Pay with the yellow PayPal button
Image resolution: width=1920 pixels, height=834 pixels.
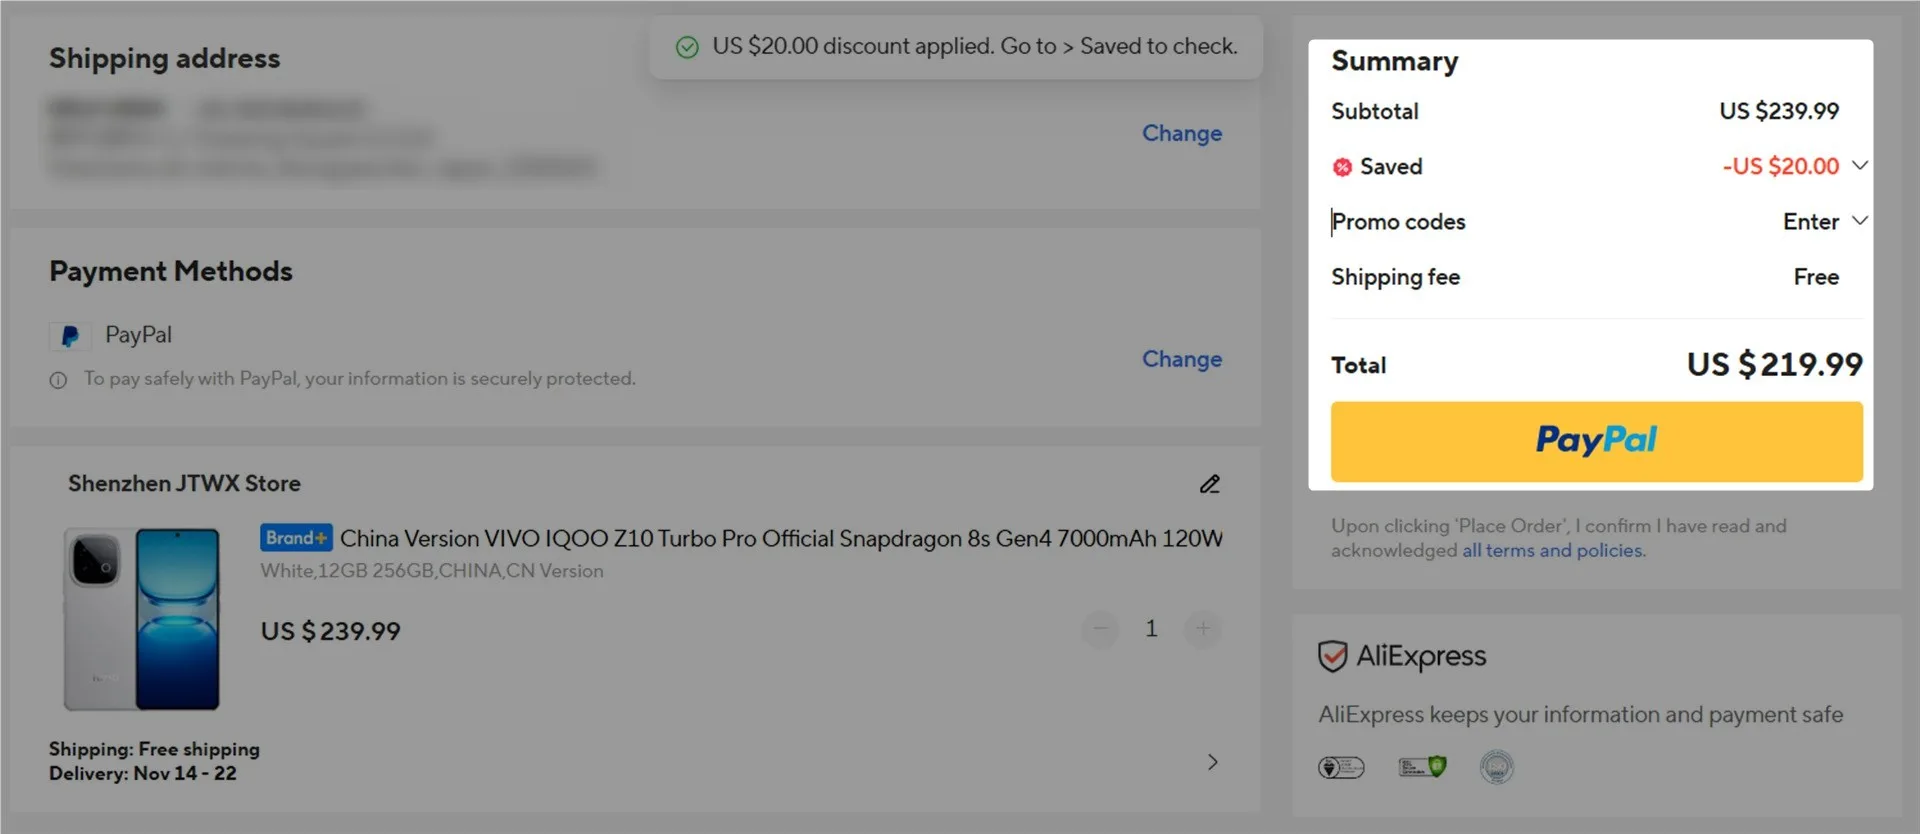[x=1596, y=441]
